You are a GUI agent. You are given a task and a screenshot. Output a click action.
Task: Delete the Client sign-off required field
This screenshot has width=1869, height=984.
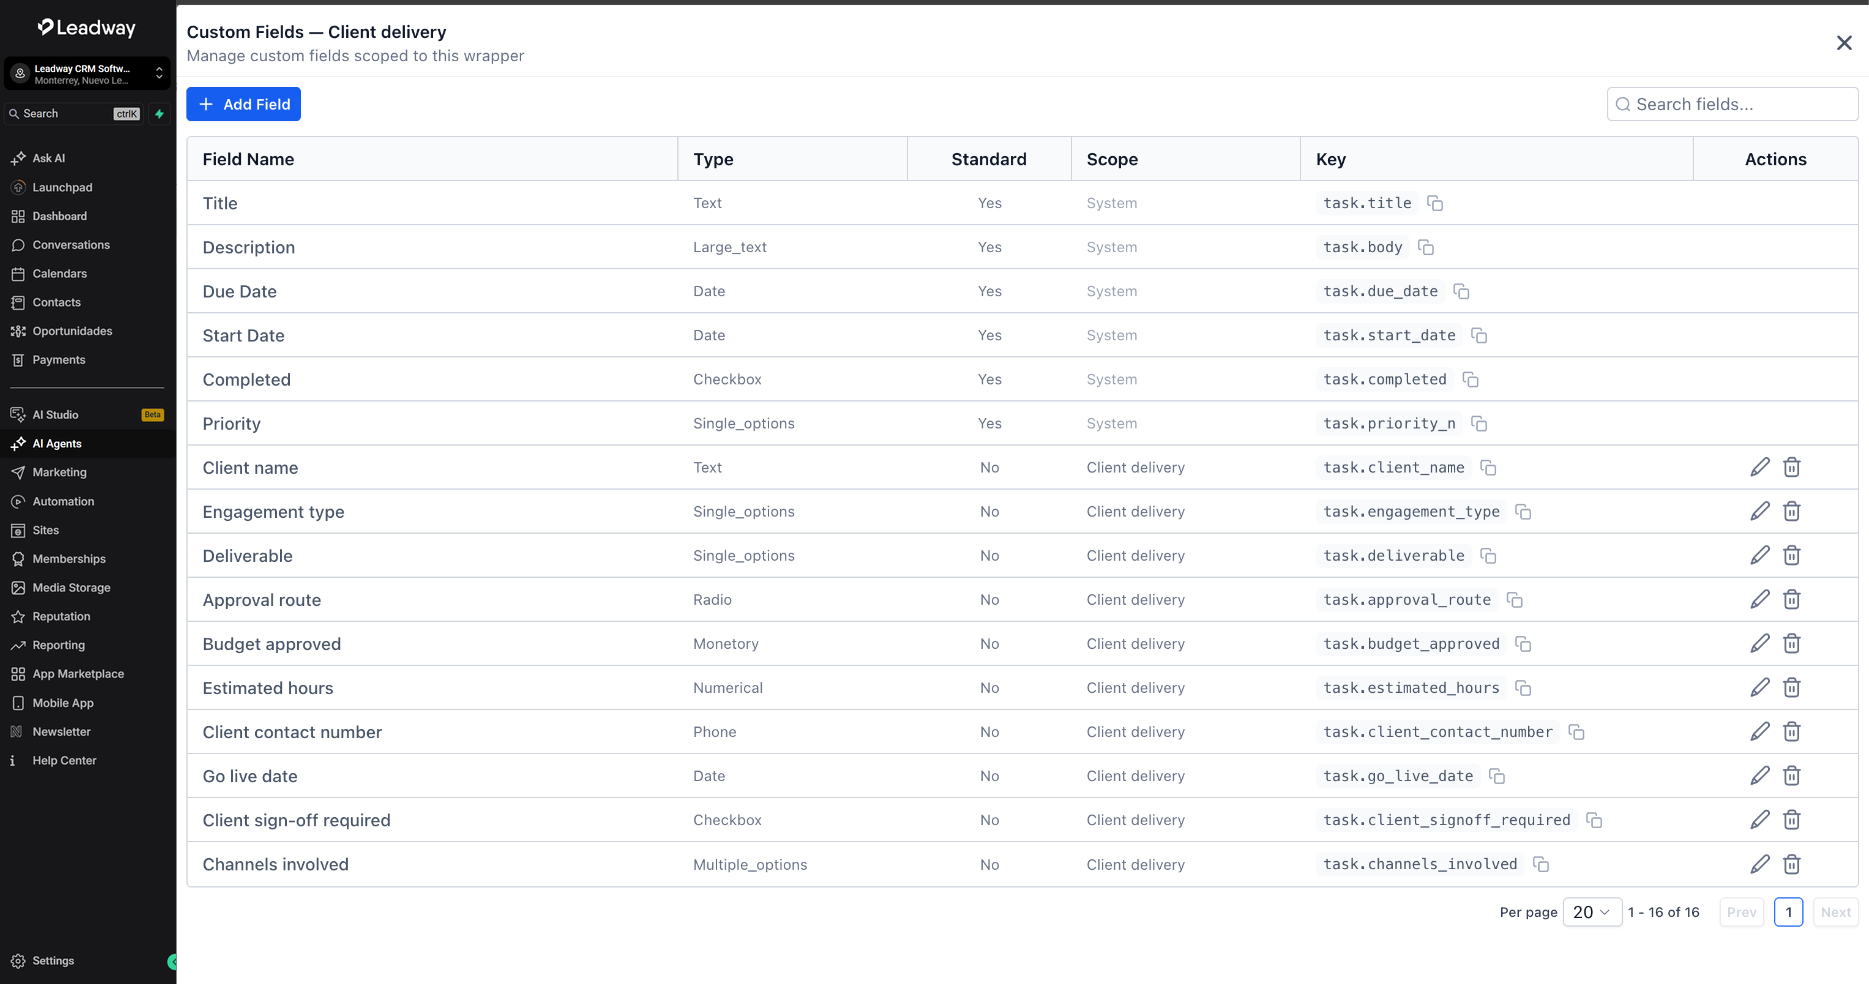tap(1792, 819)
